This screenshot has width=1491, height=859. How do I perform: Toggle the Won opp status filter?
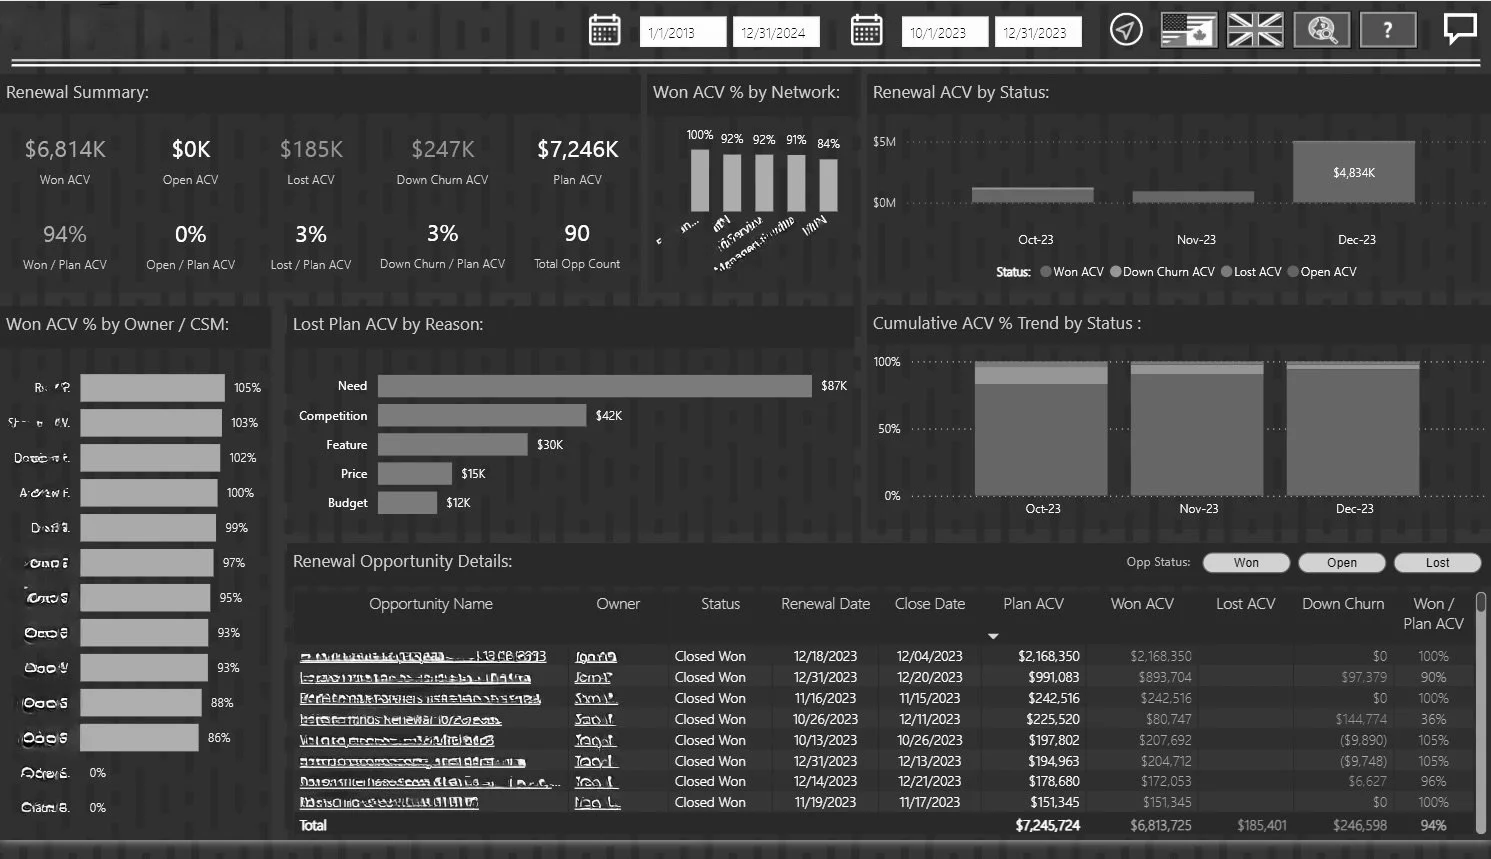tap(1246, 563)
